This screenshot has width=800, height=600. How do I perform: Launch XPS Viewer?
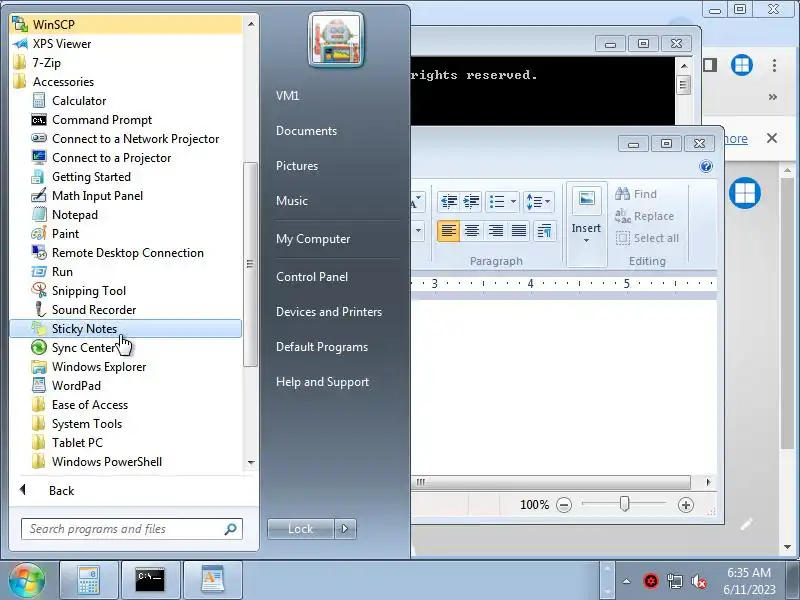126,44
